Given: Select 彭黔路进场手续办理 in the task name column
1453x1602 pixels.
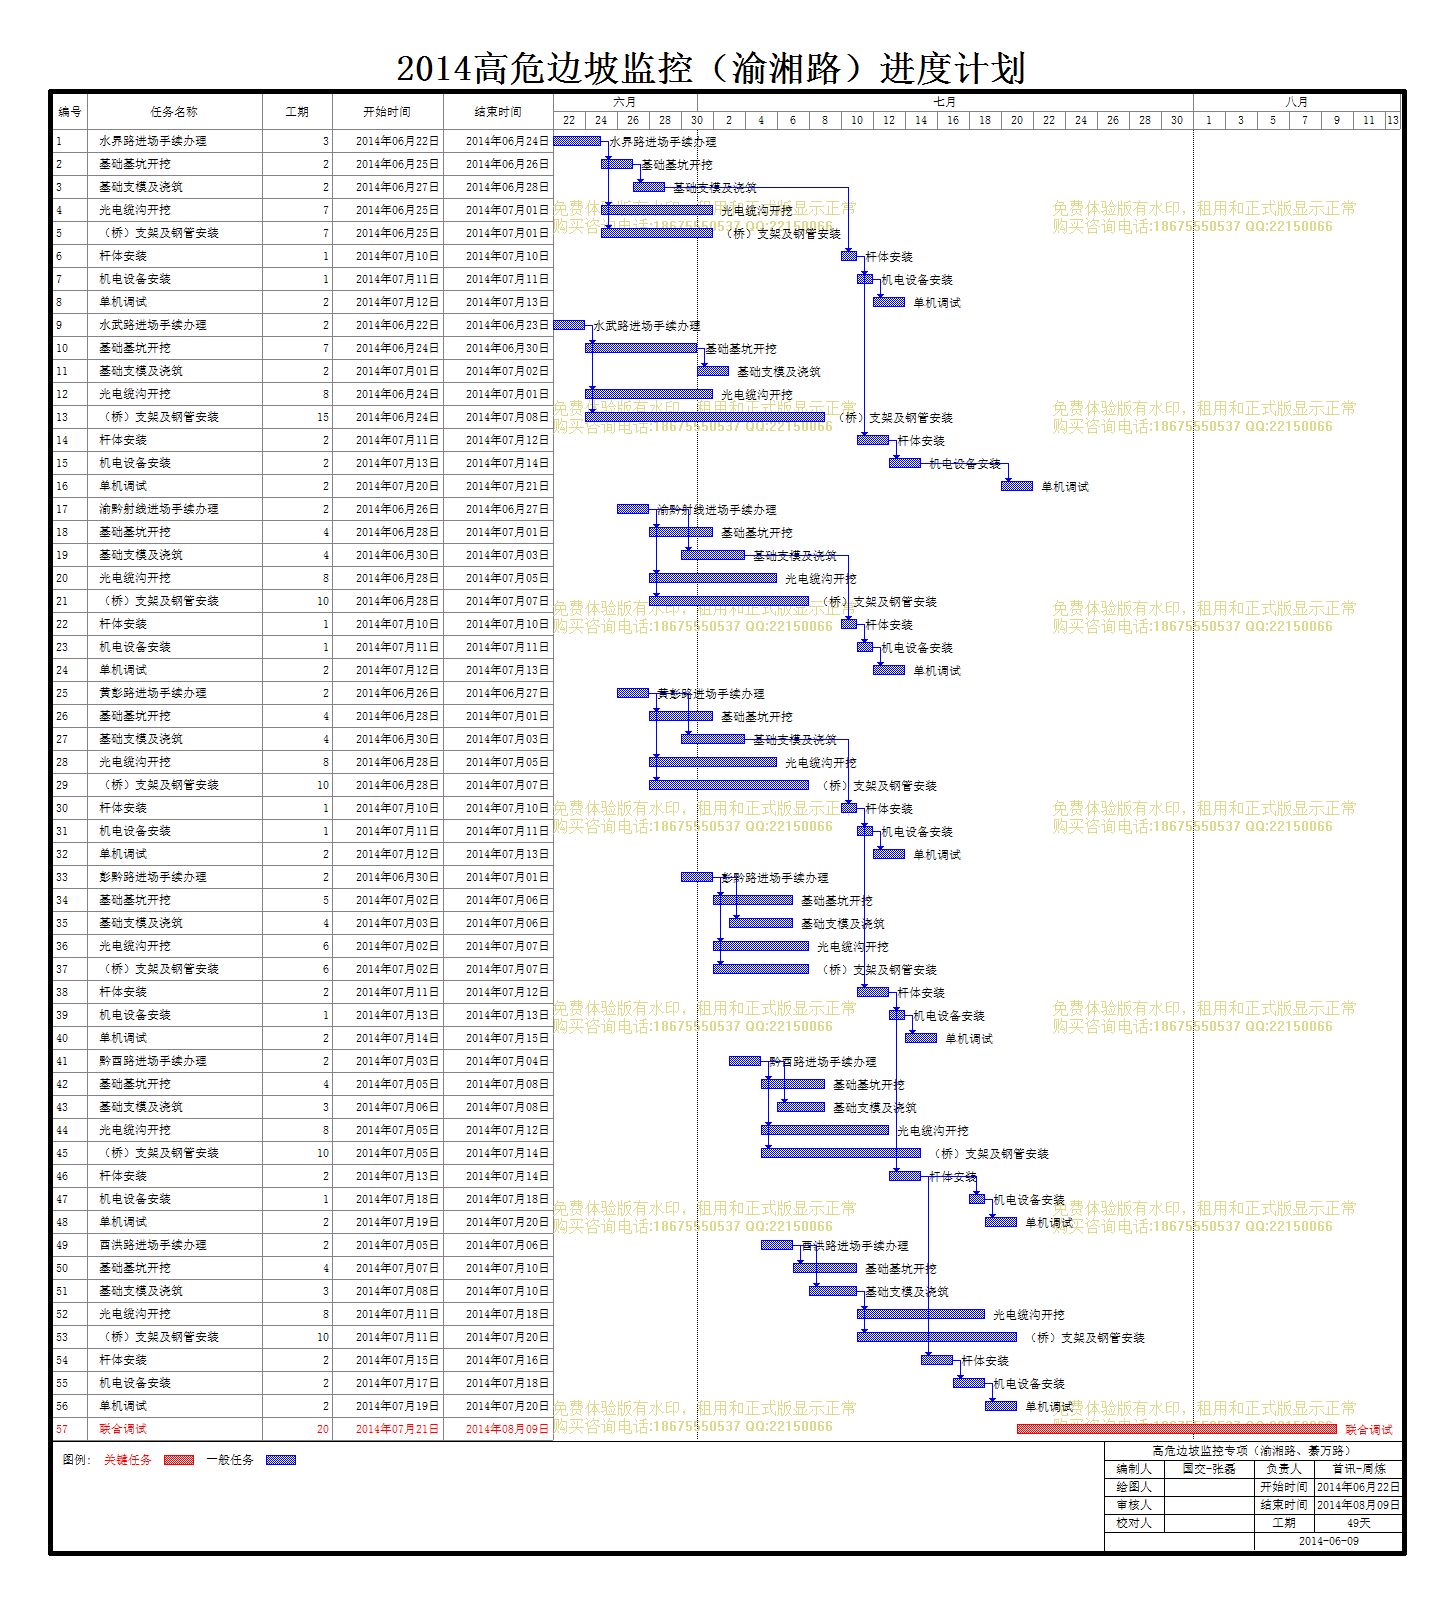Looking at the screenshot, I should point(153,877).
